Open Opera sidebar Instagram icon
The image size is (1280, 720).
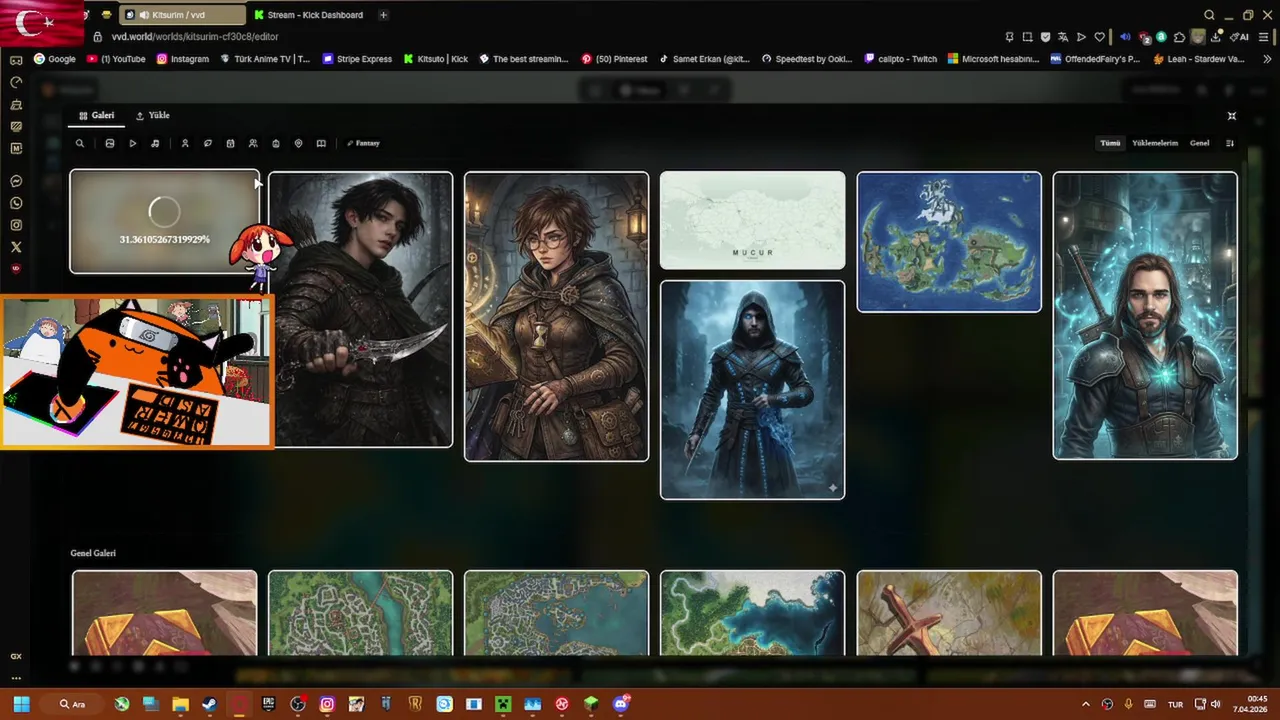pyautogui.click(x=16, y=226)
